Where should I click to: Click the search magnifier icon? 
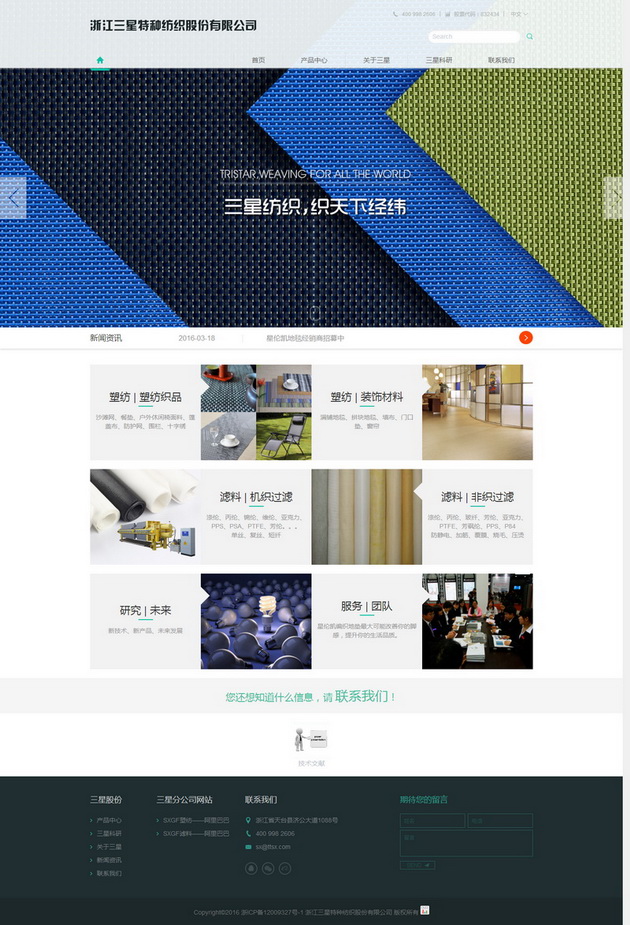tap(529, 37)
